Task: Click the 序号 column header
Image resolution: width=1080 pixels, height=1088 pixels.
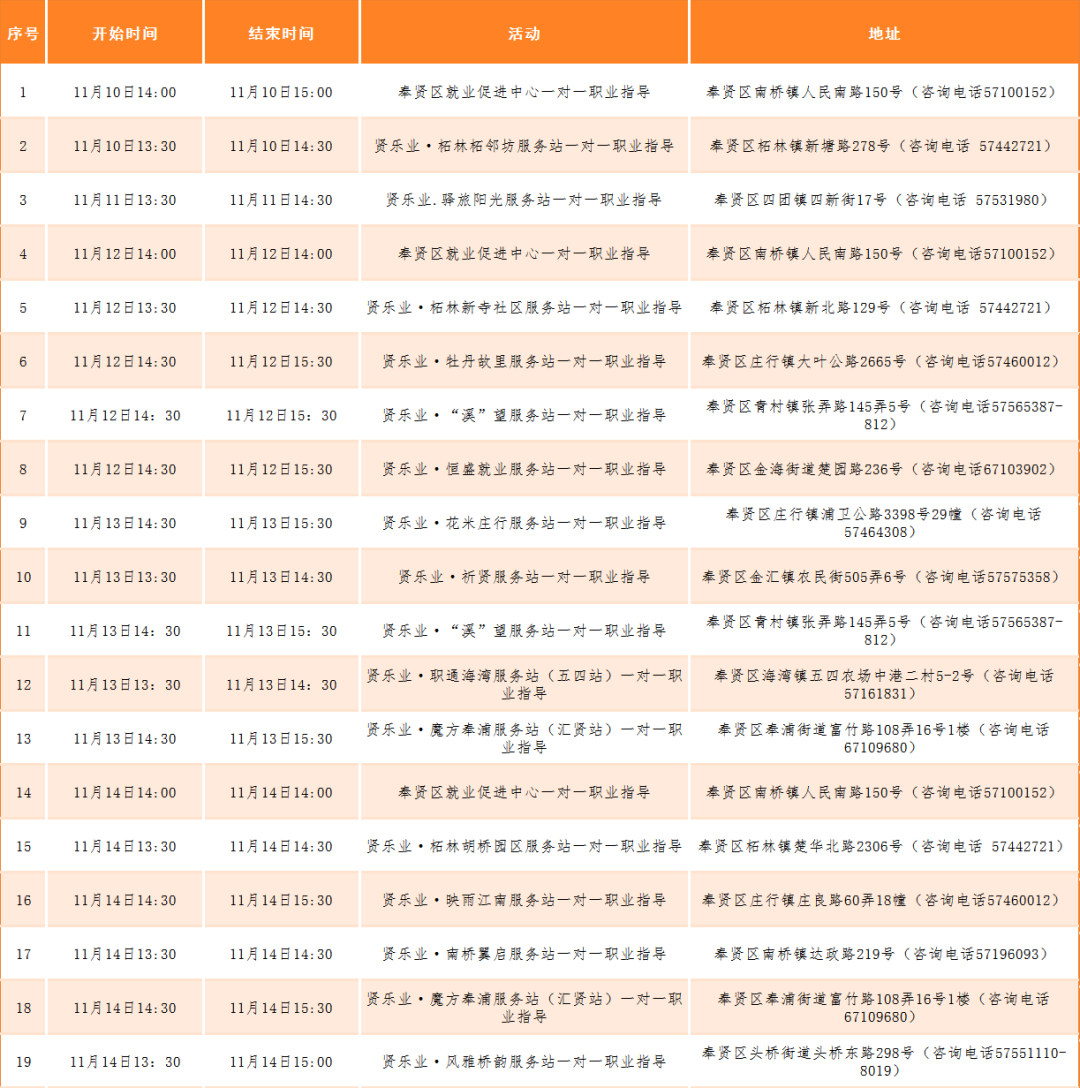Action: coord(23,33)
